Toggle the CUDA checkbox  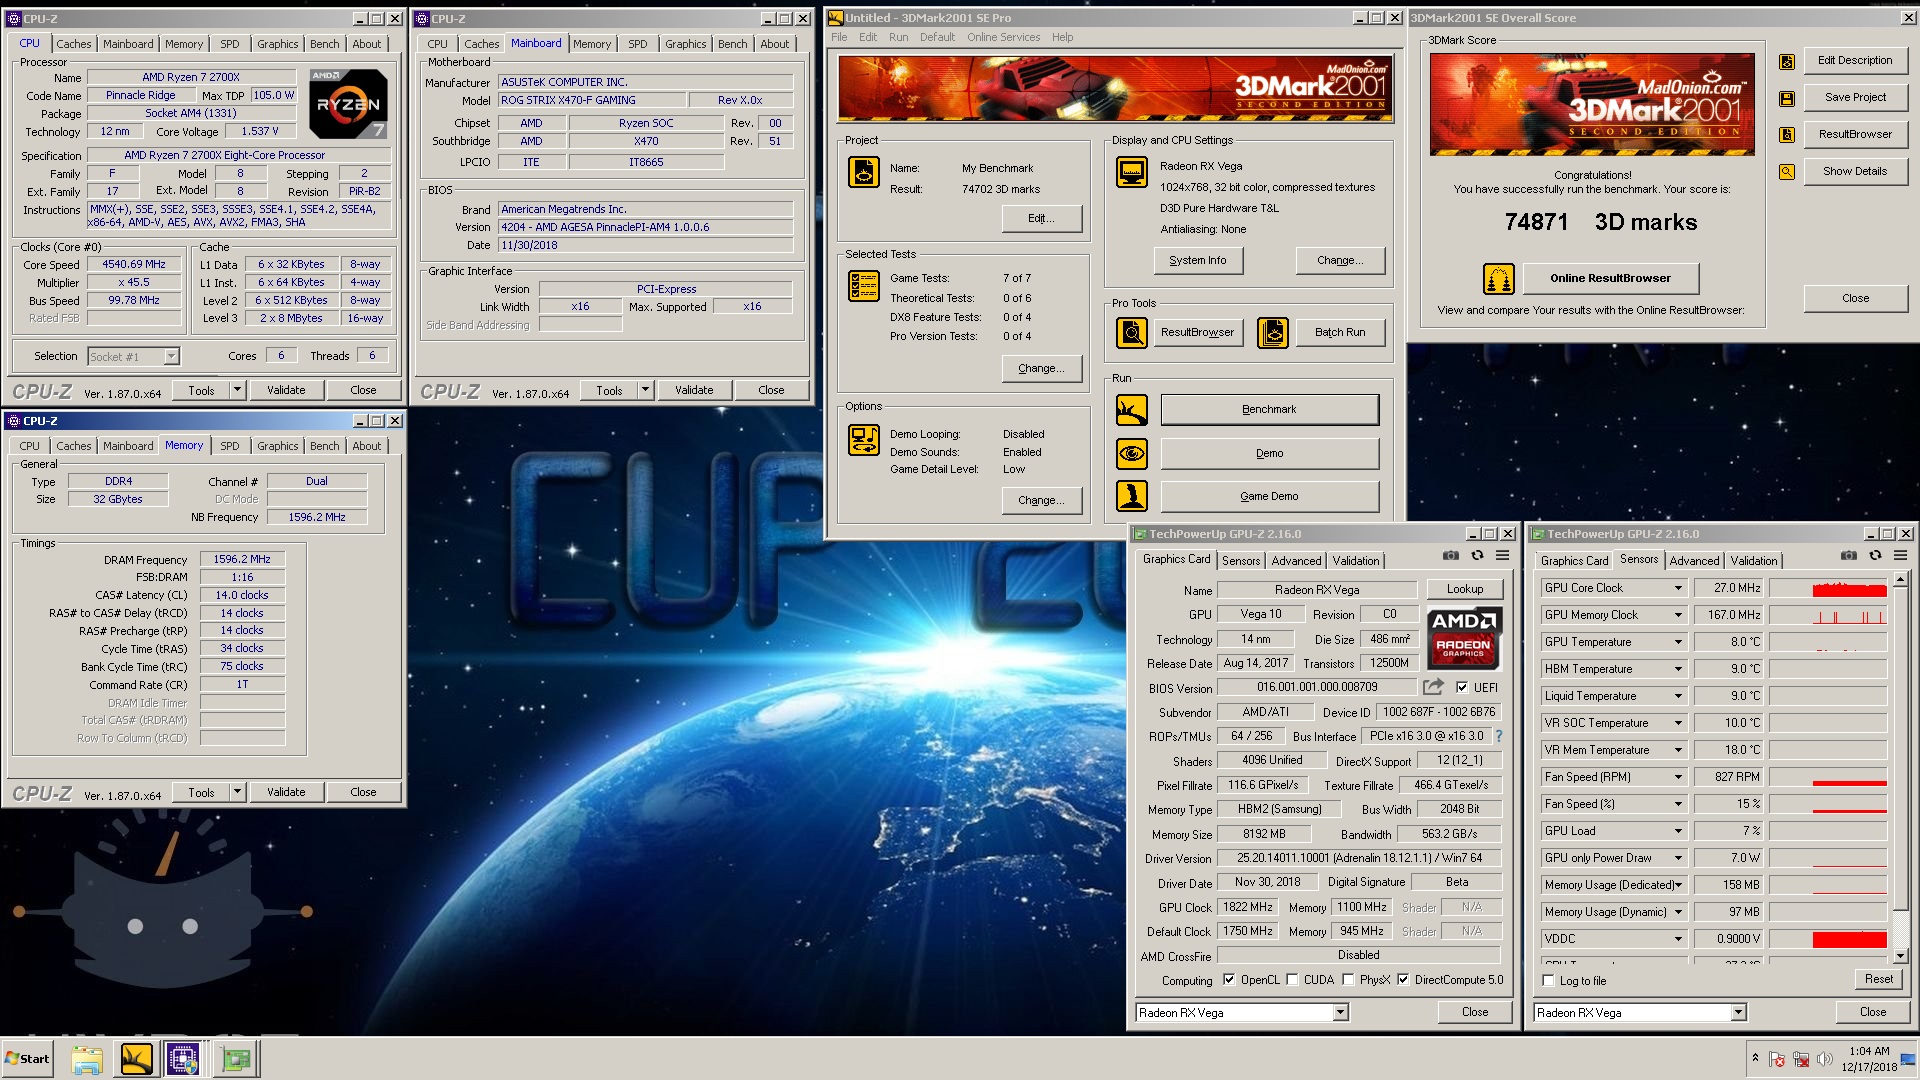tap(1292, 980)
